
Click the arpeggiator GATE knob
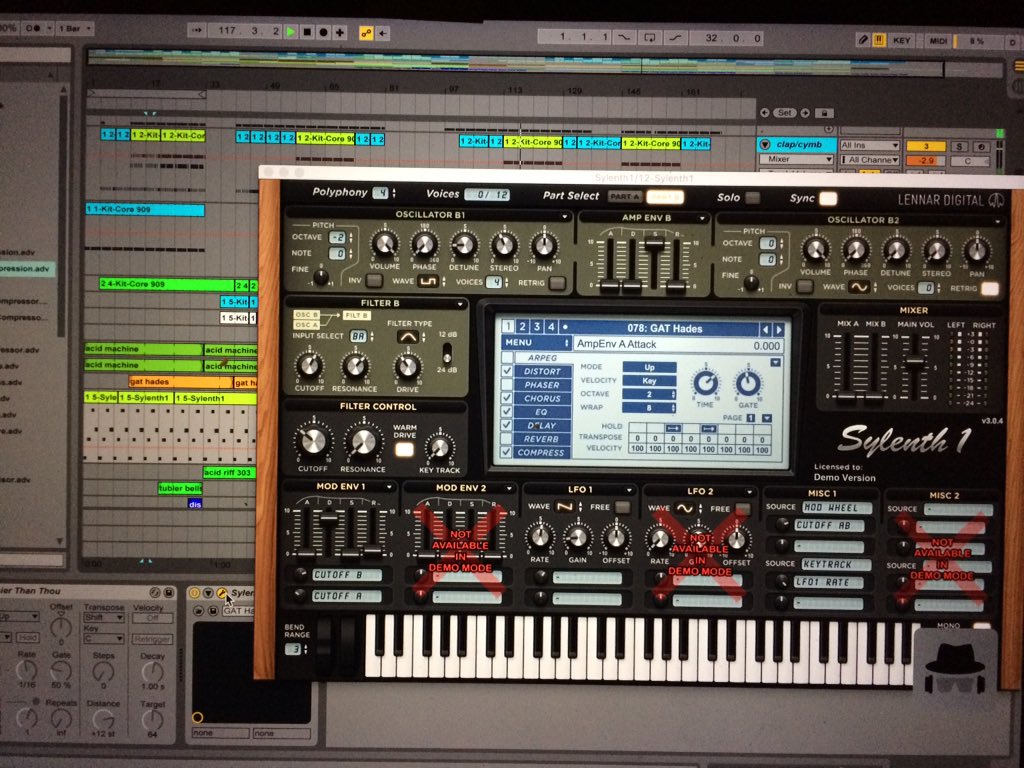(748, 383)
